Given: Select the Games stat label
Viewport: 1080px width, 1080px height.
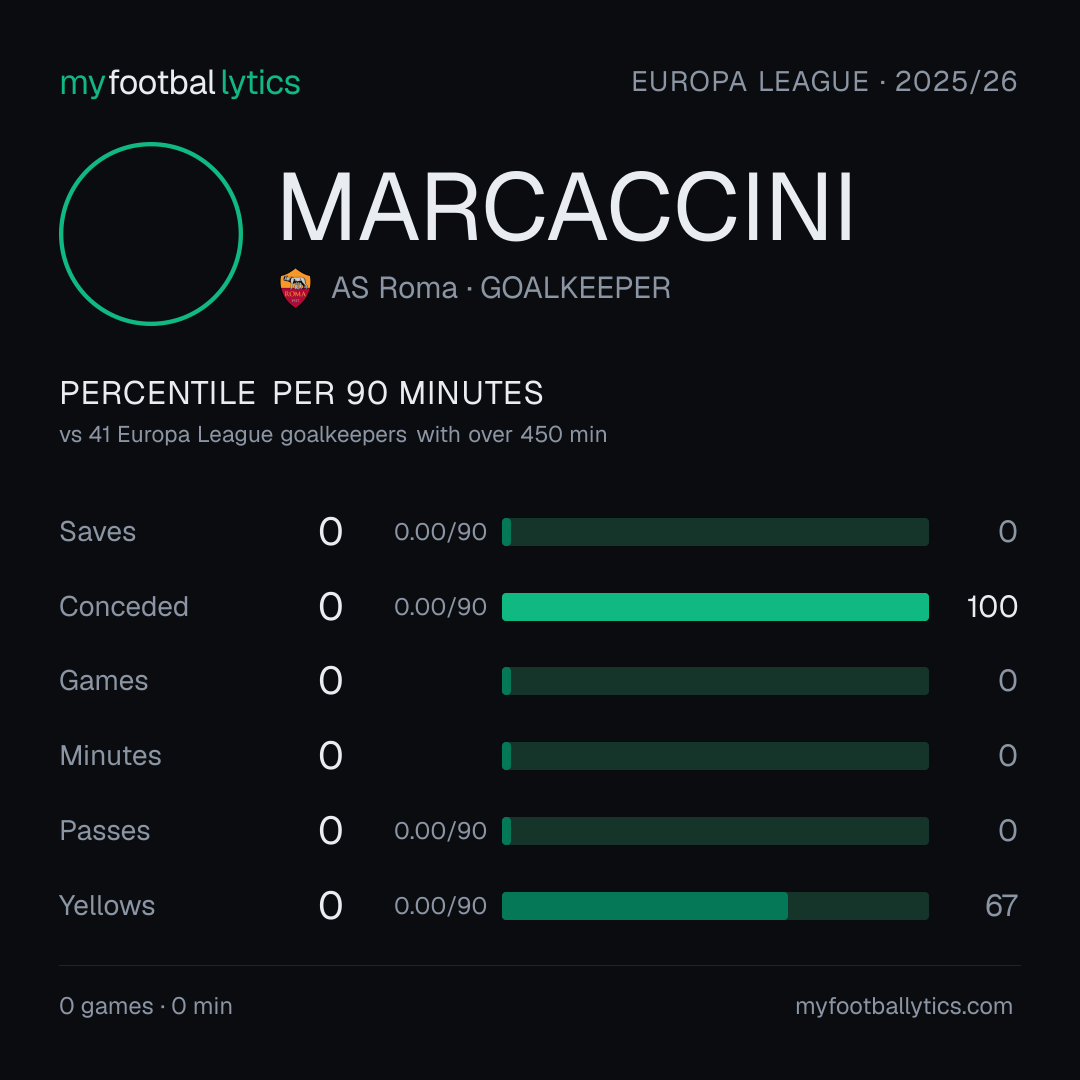Looking at the screenshot, I should [x=104, y=681].
